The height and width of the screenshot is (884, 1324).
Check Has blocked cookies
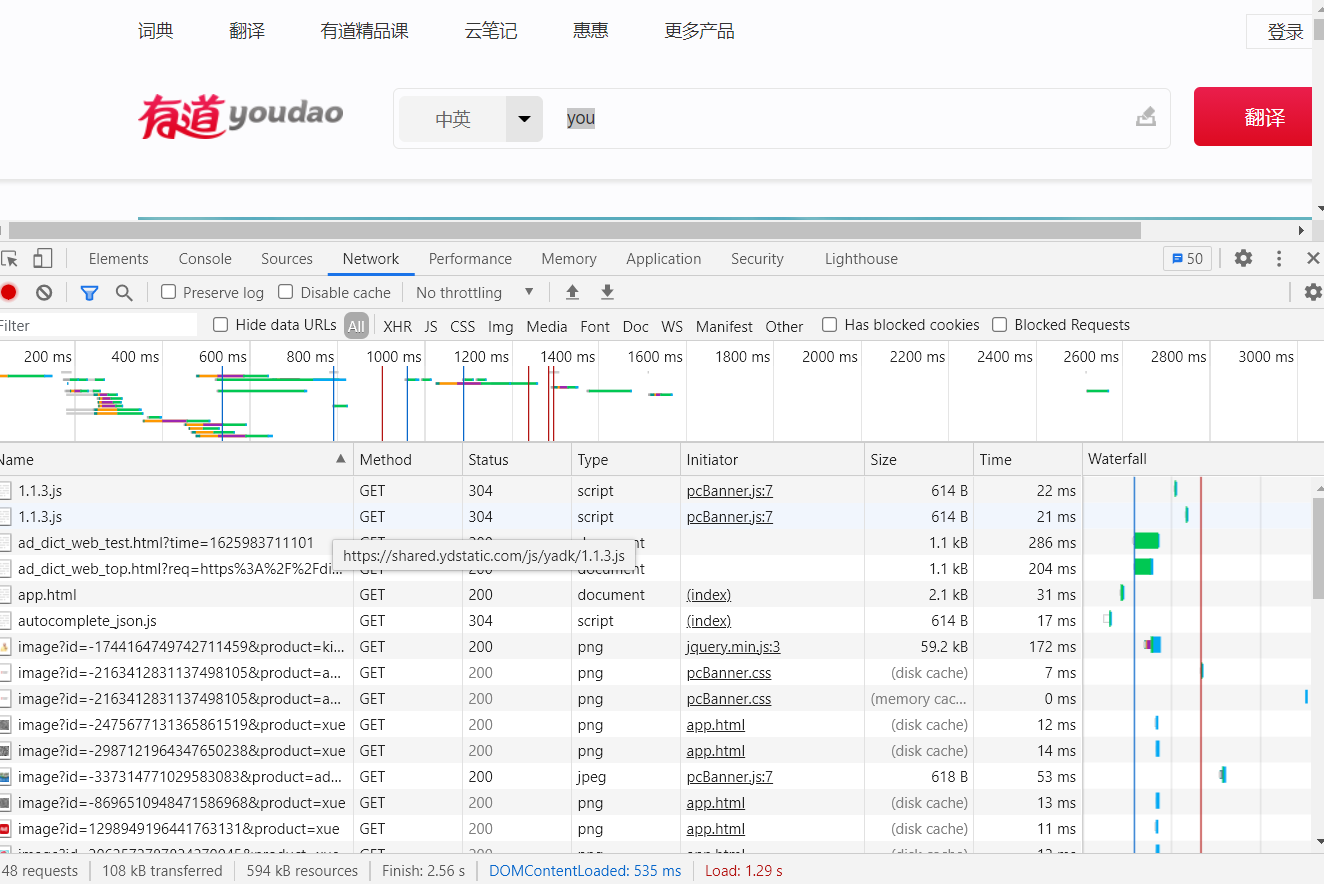[x=829, y=324]
